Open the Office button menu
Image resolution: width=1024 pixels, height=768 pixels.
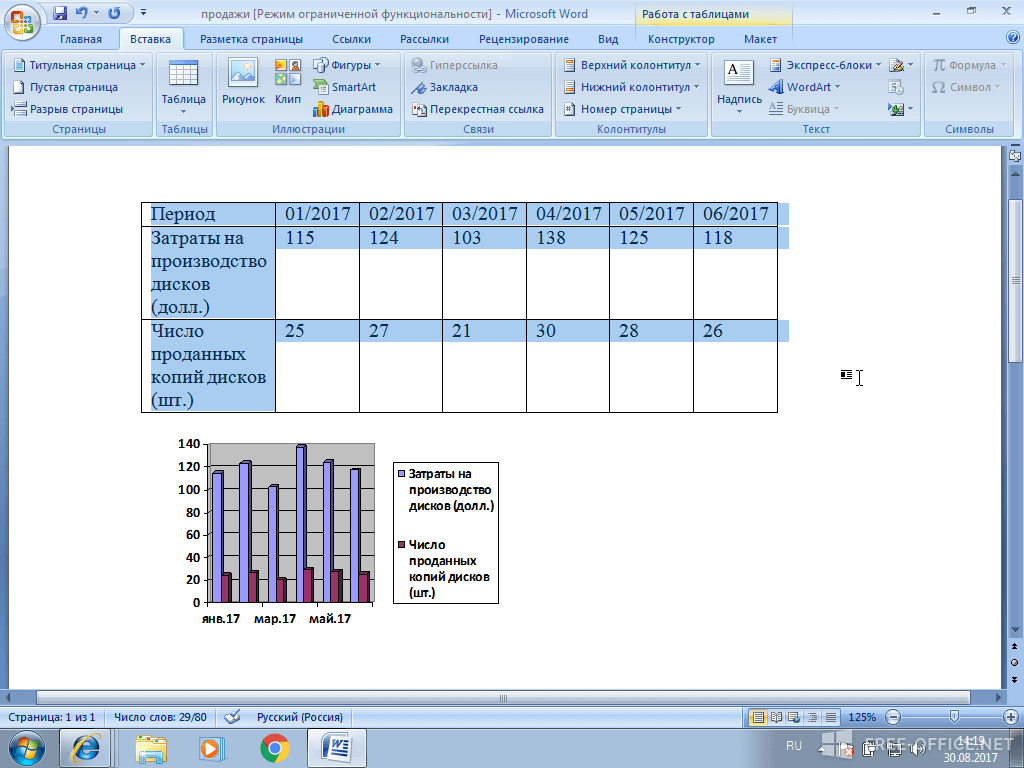(x=21, y=20)
